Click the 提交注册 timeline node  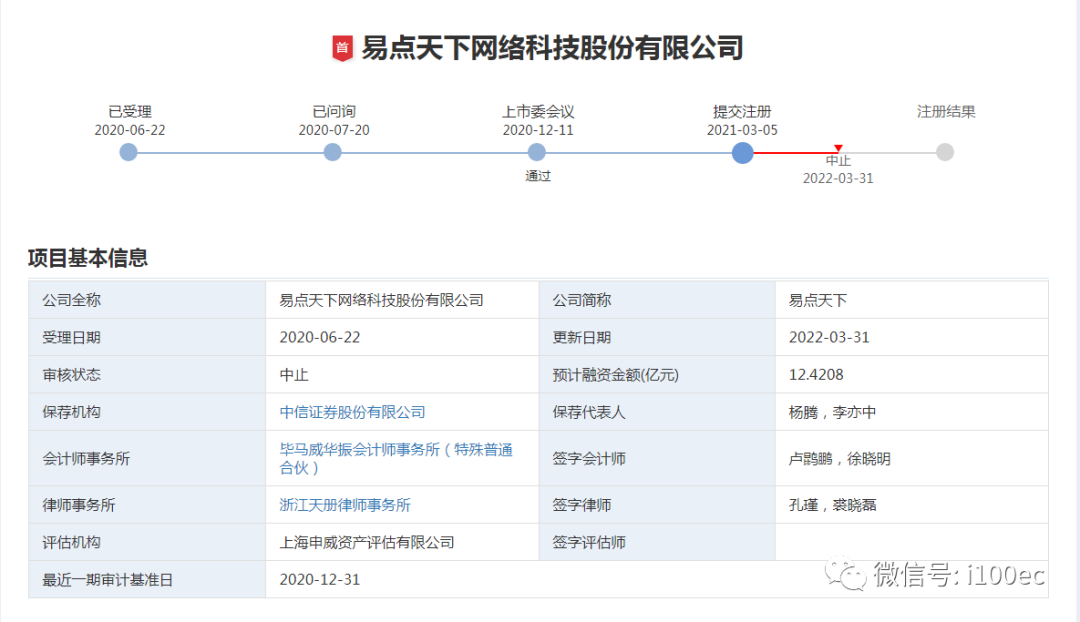pyautogui.click(x=742, y=152)
